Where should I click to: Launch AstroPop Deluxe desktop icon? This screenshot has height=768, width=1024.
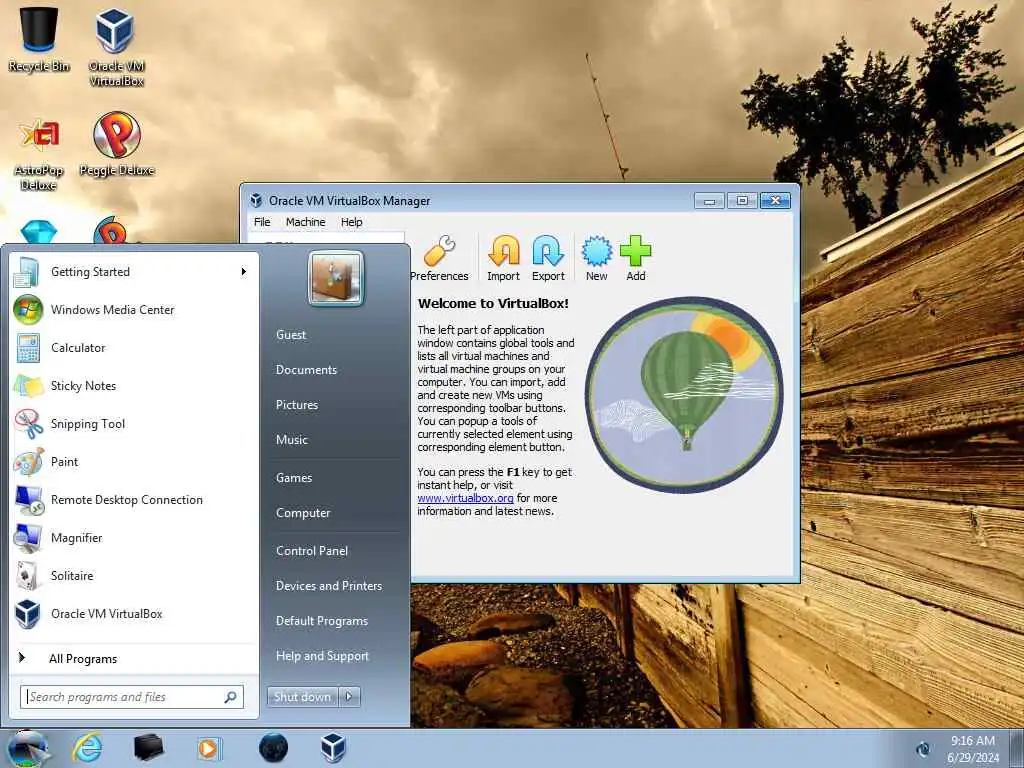(x=39, y=153)
